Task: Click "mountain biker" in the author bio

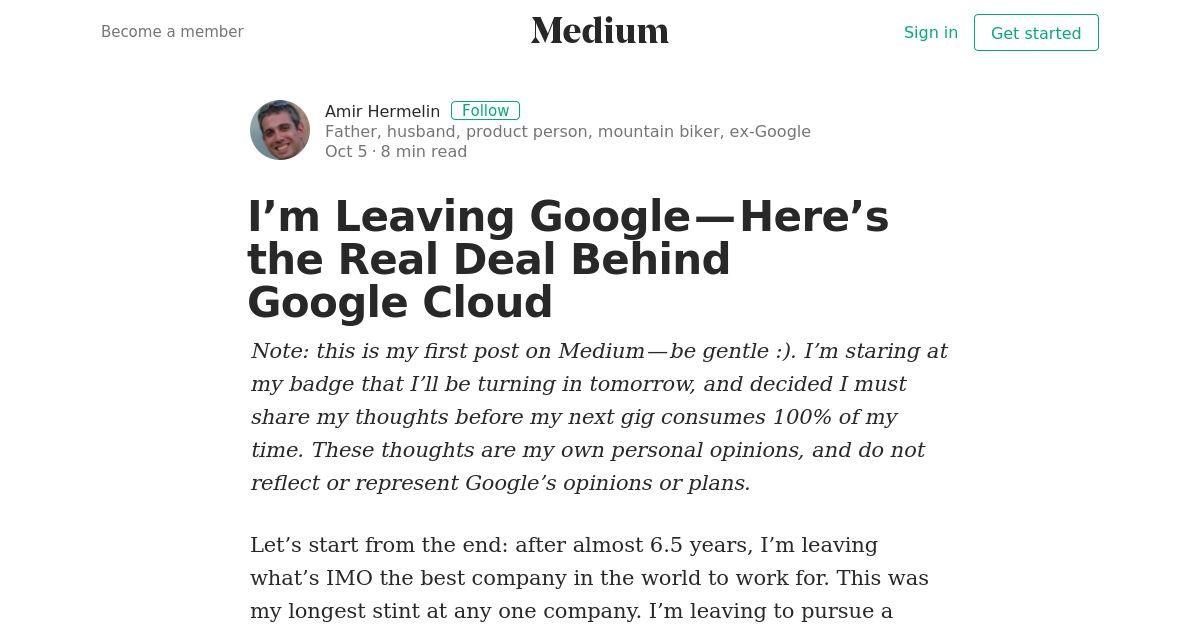Action: (658, 131)
